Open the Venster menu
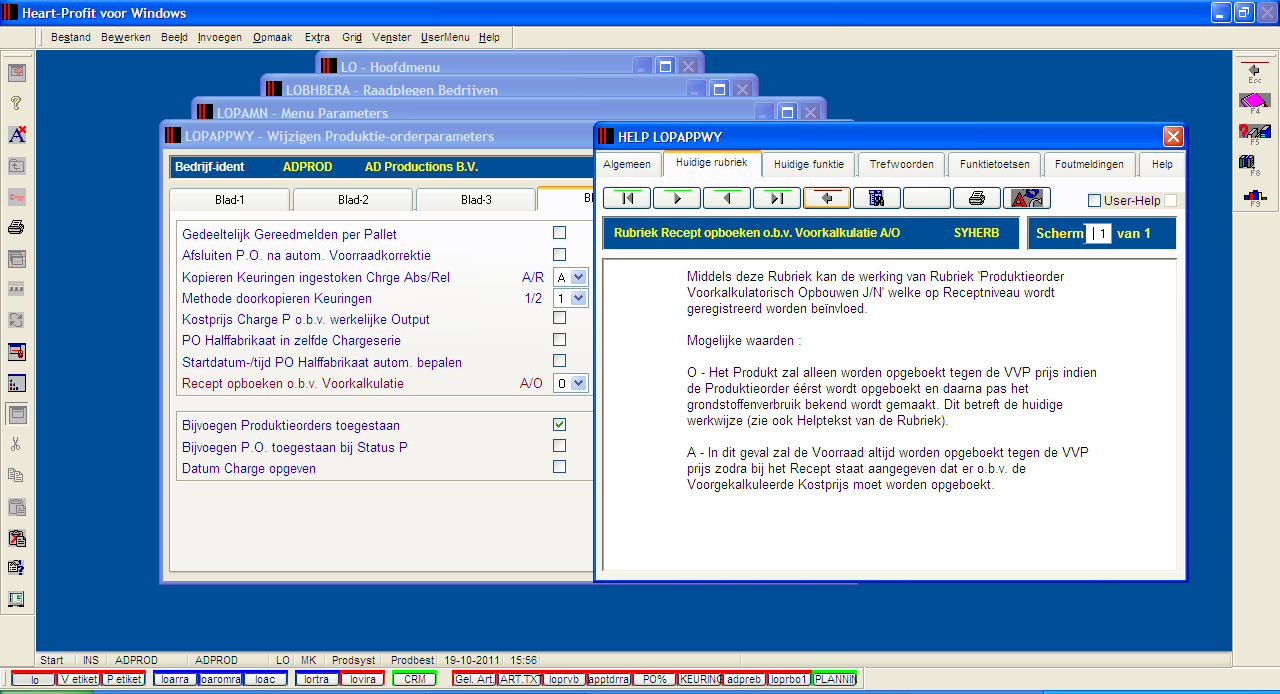 click(x=391, y=37)
